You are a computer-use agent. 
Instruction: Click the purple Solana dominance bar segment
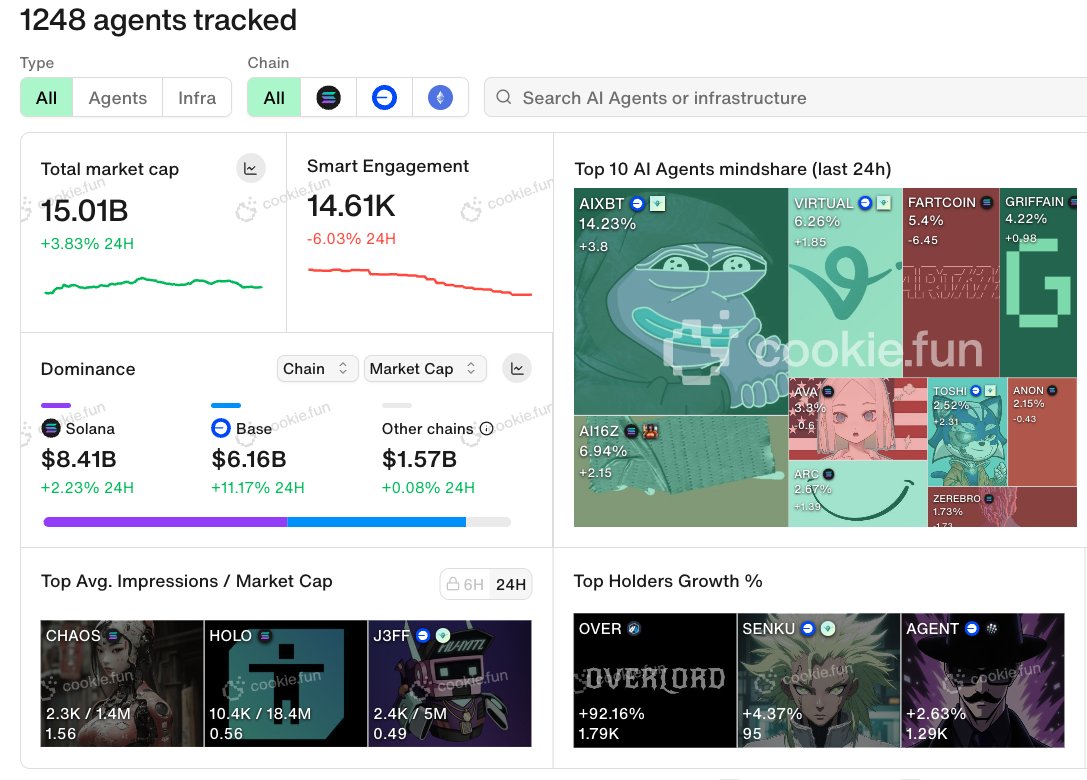tap(166, 522)
